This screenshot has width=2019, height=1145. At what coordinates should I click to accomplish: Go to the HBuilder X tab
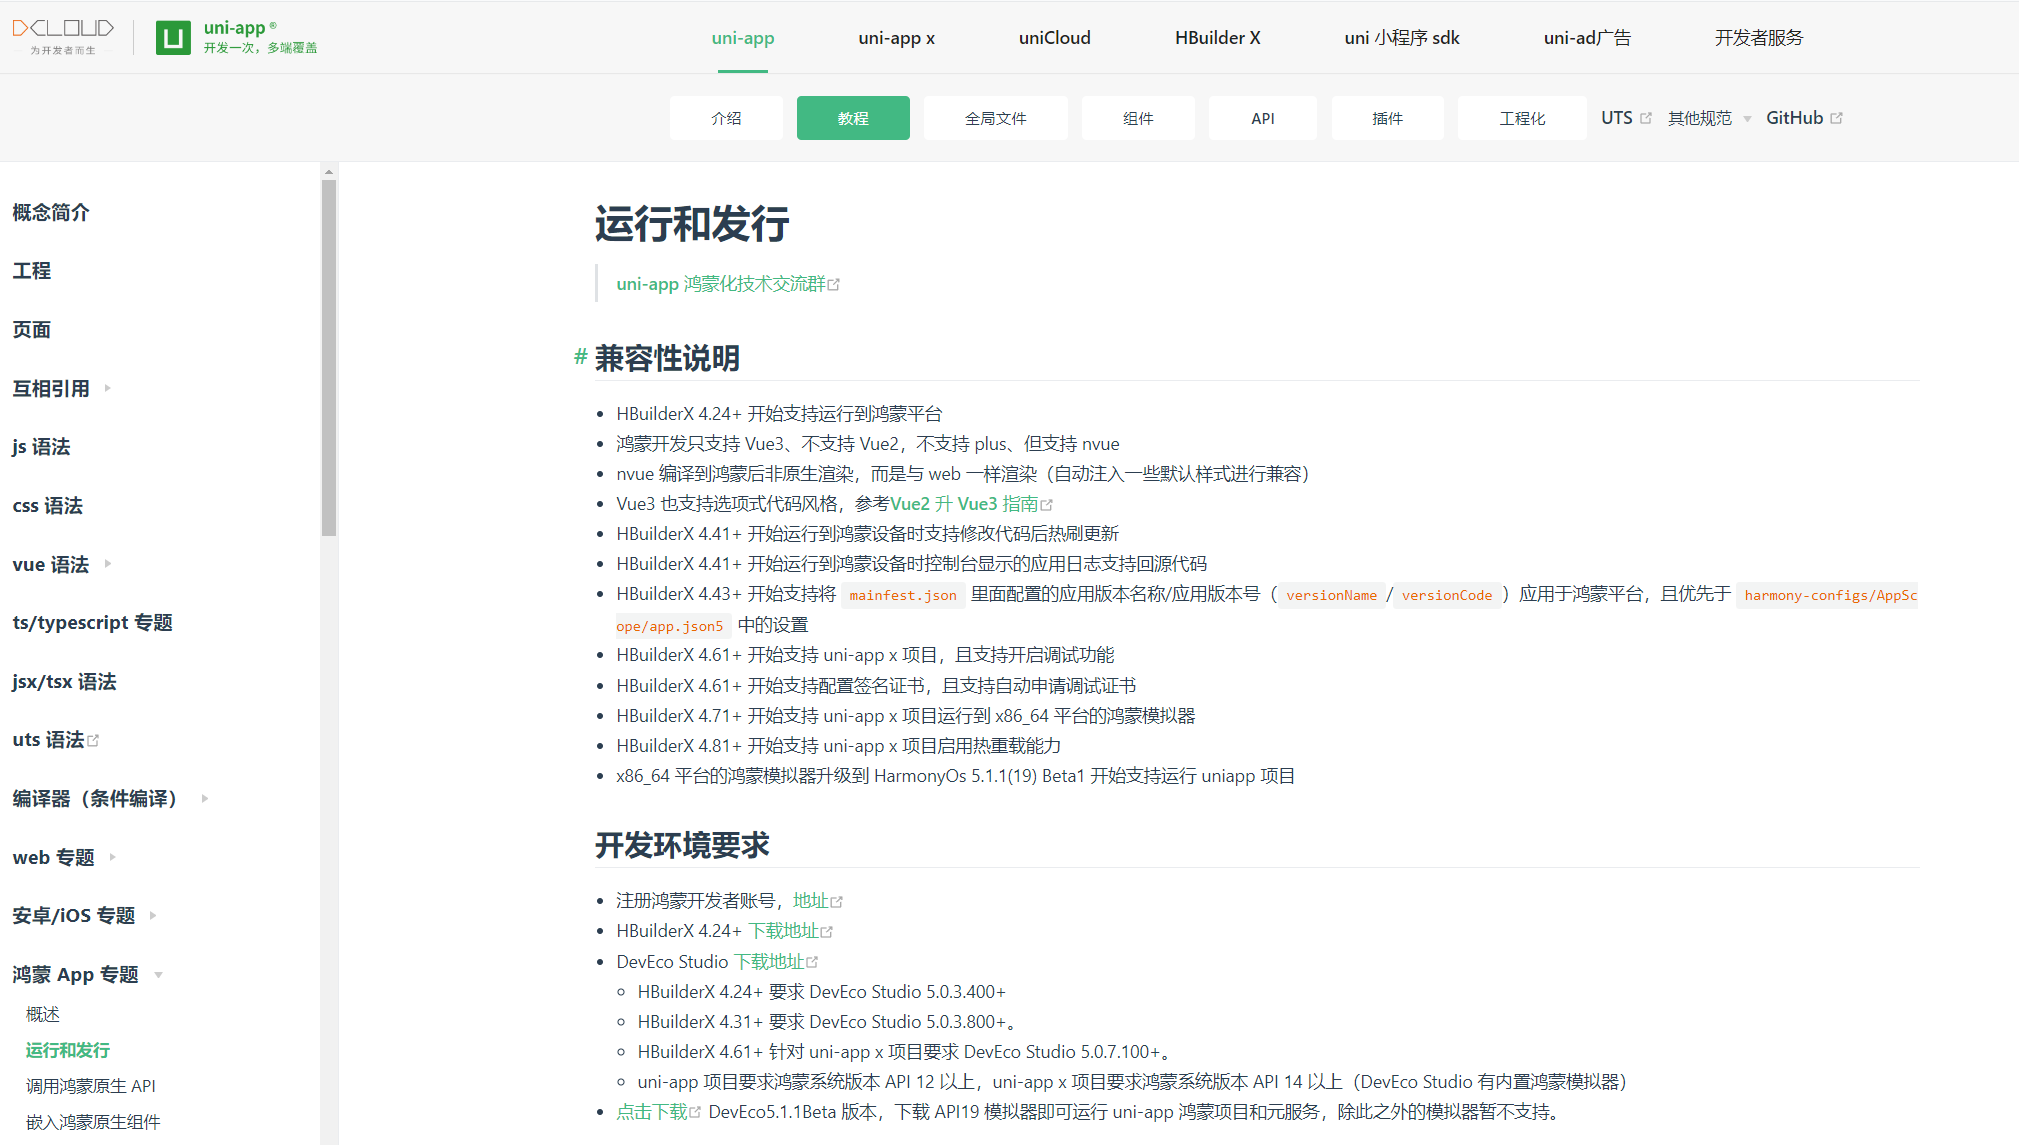1217,38
